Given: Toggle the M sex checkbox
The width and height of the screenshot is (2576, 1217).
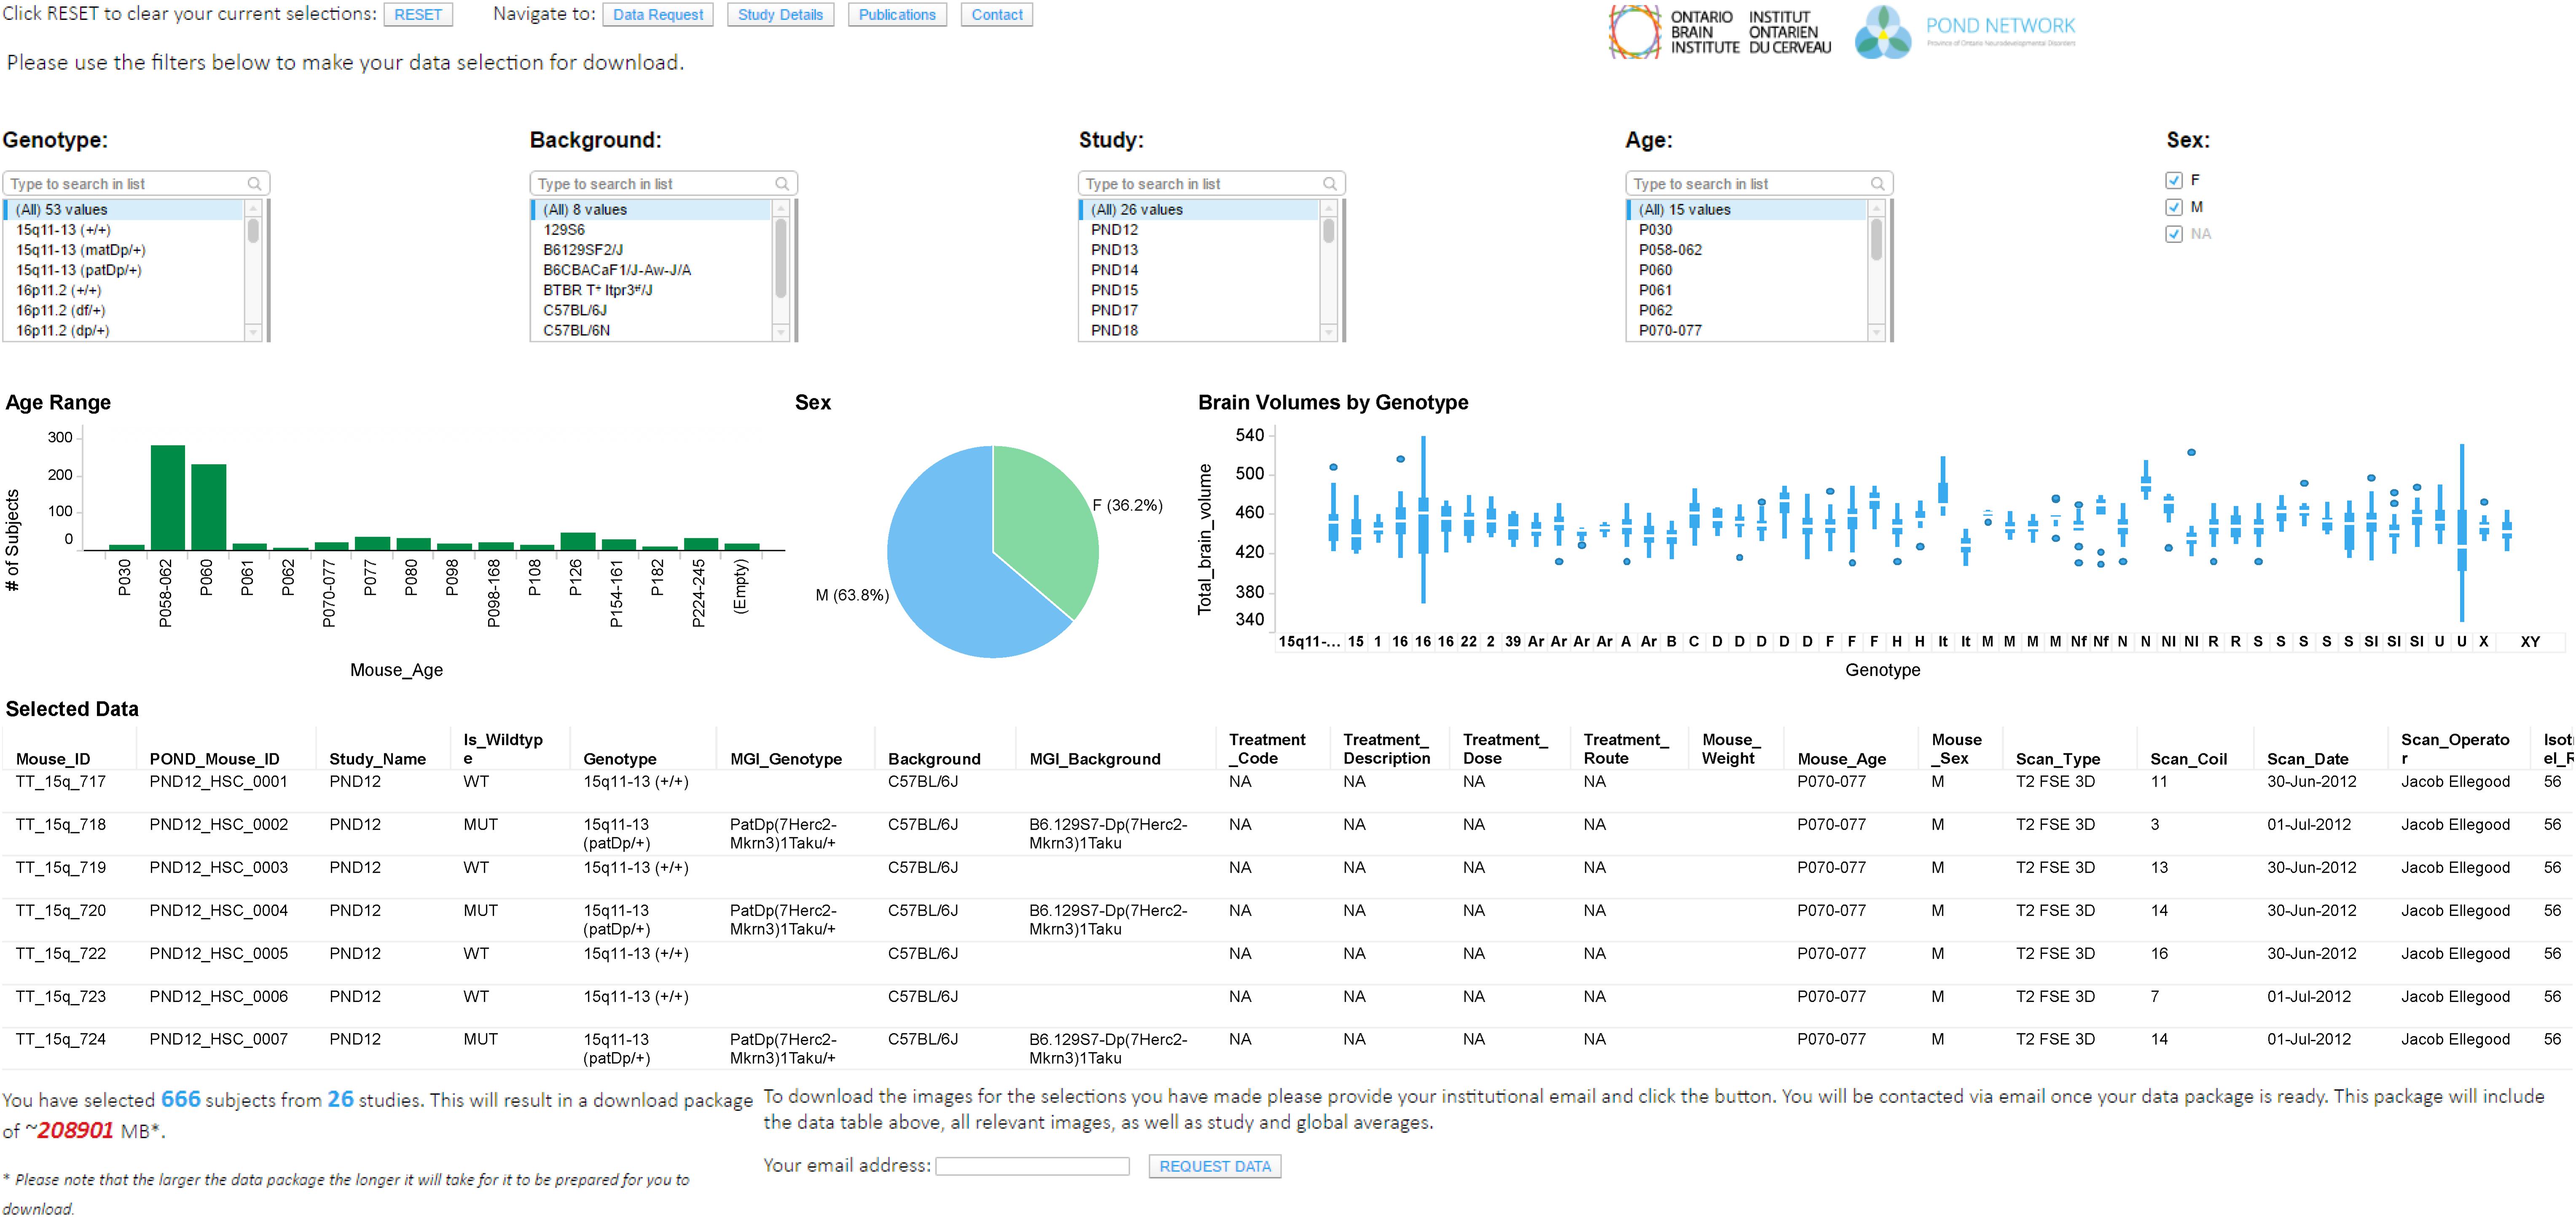Looking at the screenshot, I should (2173, 207).
